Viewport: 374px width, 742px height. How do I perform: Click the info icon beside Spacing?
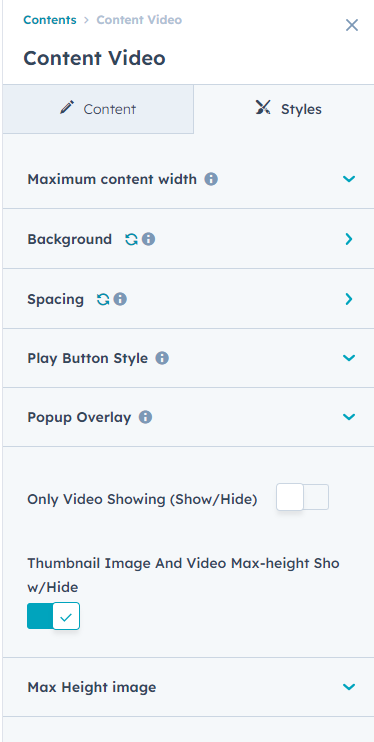(120, 300)
